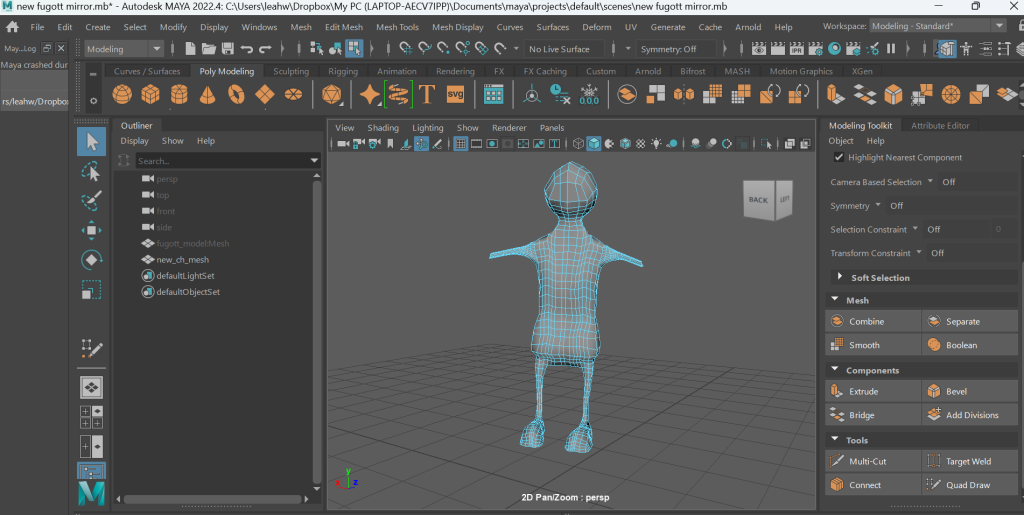1024x515 pixels.
Task: Toggle Highlight Nearest Component checkbox
Action: tap(839, 157)
